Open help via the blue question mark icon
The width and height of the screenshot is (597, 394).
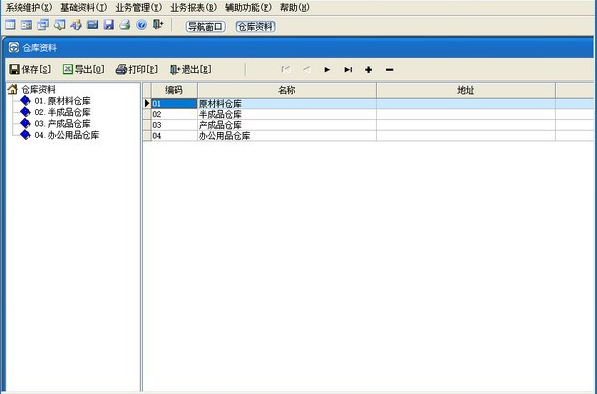(x=142, y=25)
